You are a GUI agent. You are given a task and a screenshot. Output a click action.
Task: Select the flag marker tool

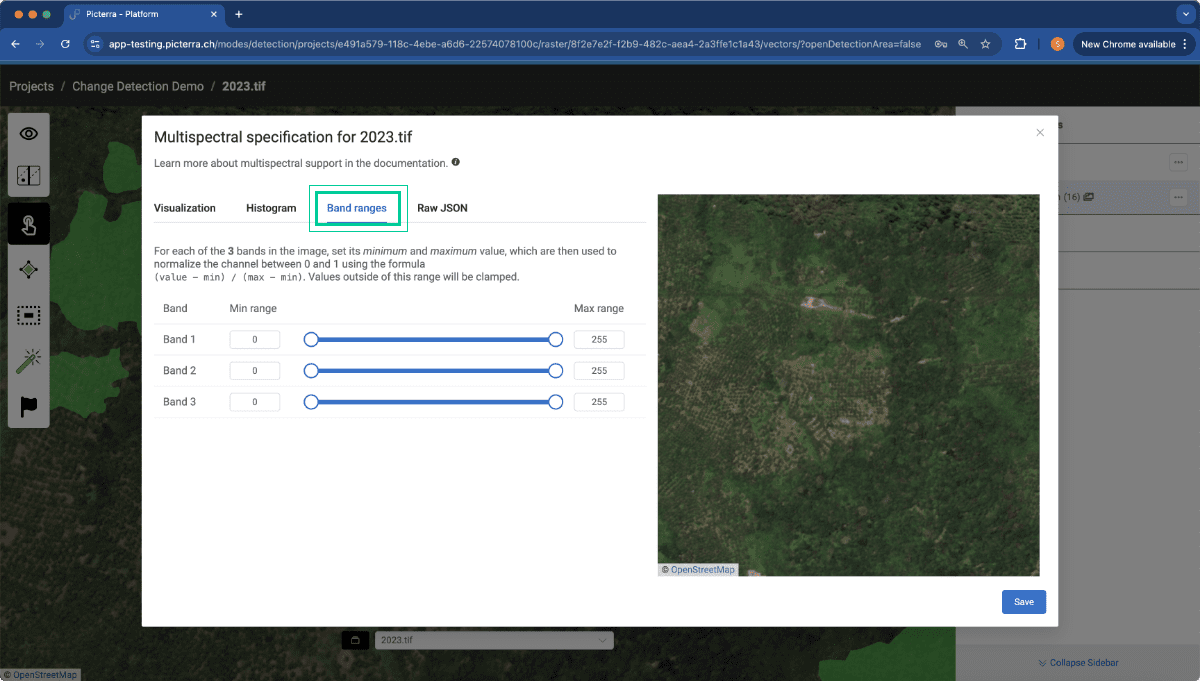coord(29,406)
